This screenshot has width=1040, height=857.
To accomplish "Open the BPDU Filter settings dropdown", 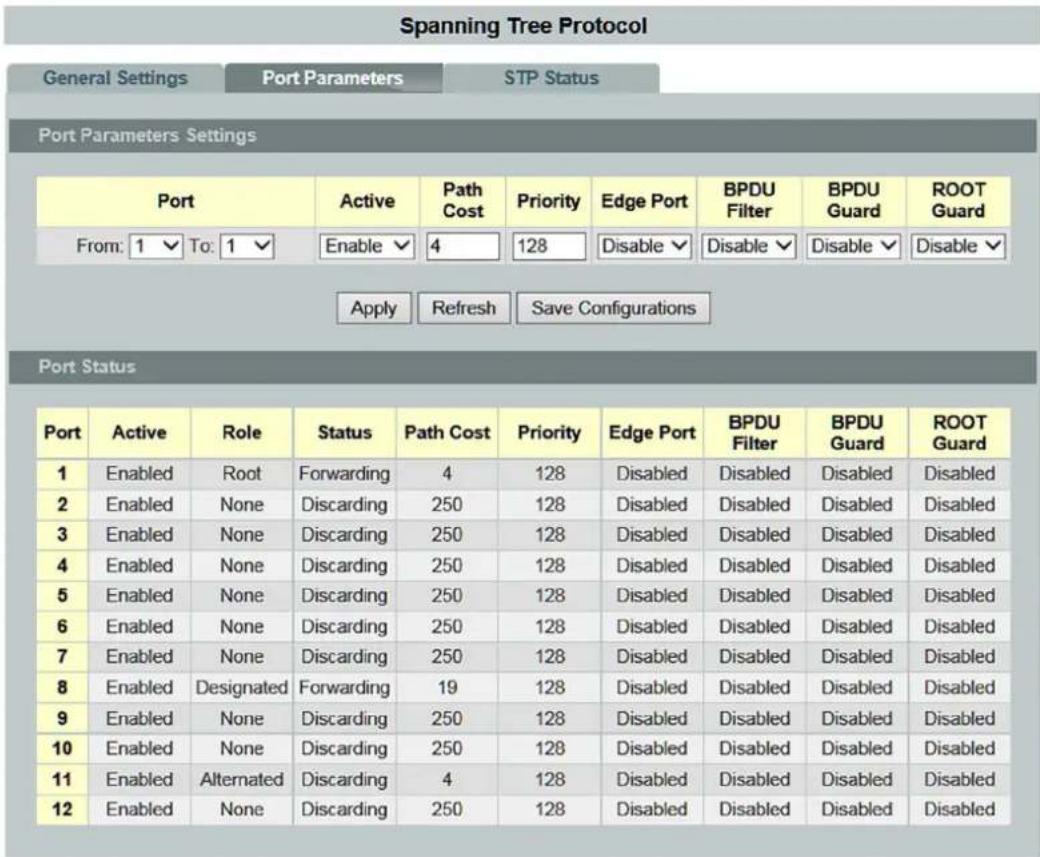I will coord(748,246).
